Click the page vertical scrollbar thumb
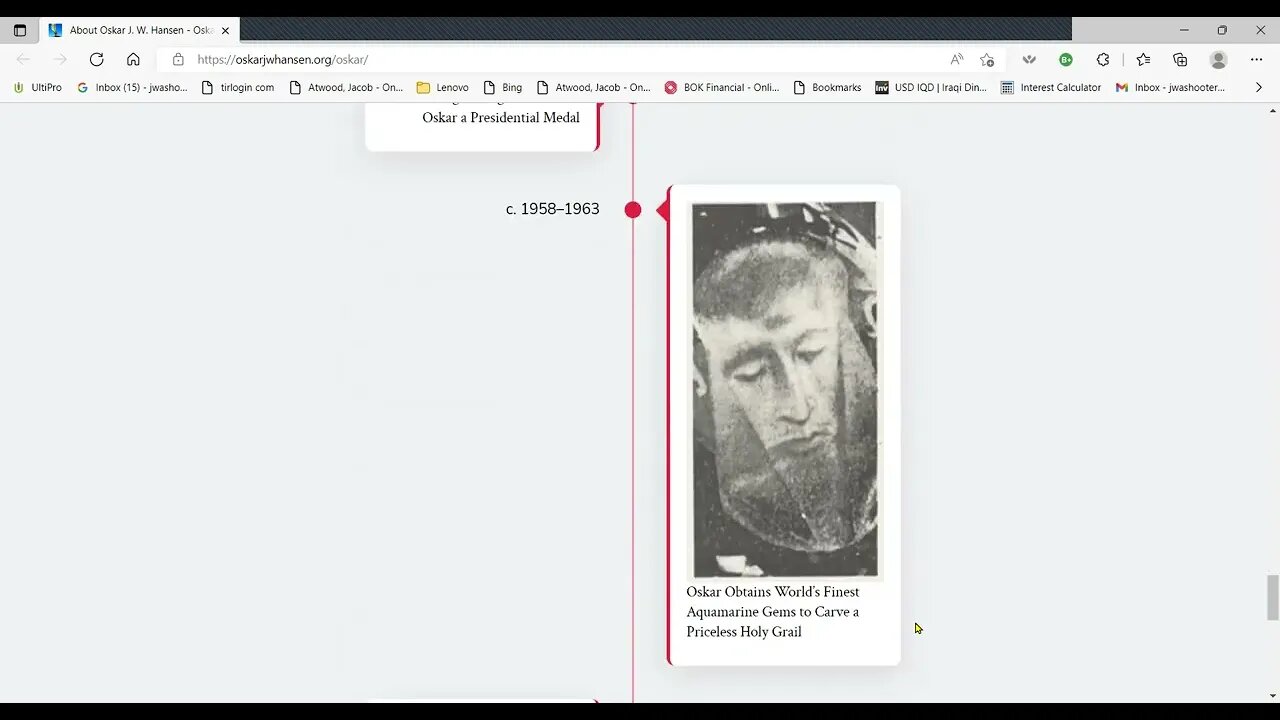1280x720 pixels. click(x=1272, y=597)
